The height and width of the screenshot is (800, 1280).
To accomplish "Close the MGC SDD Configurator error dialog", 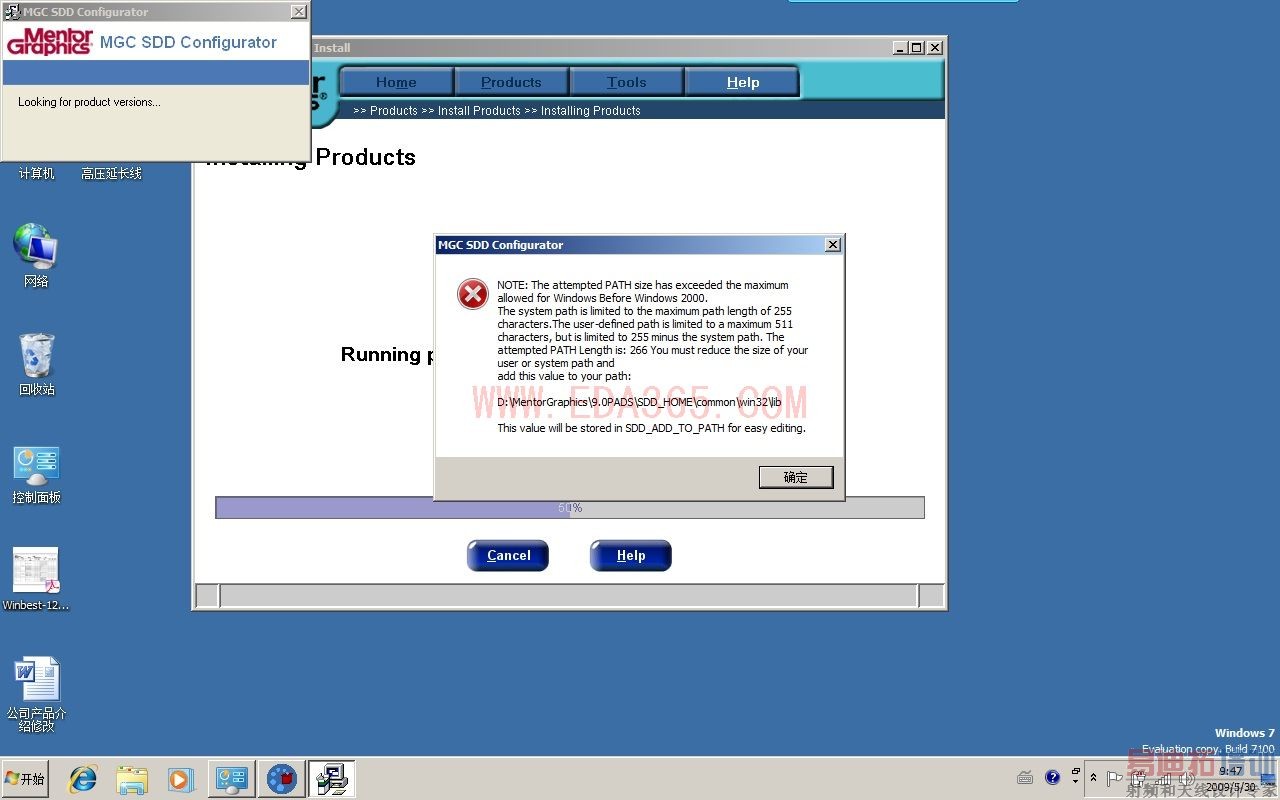I will [833, 245].
